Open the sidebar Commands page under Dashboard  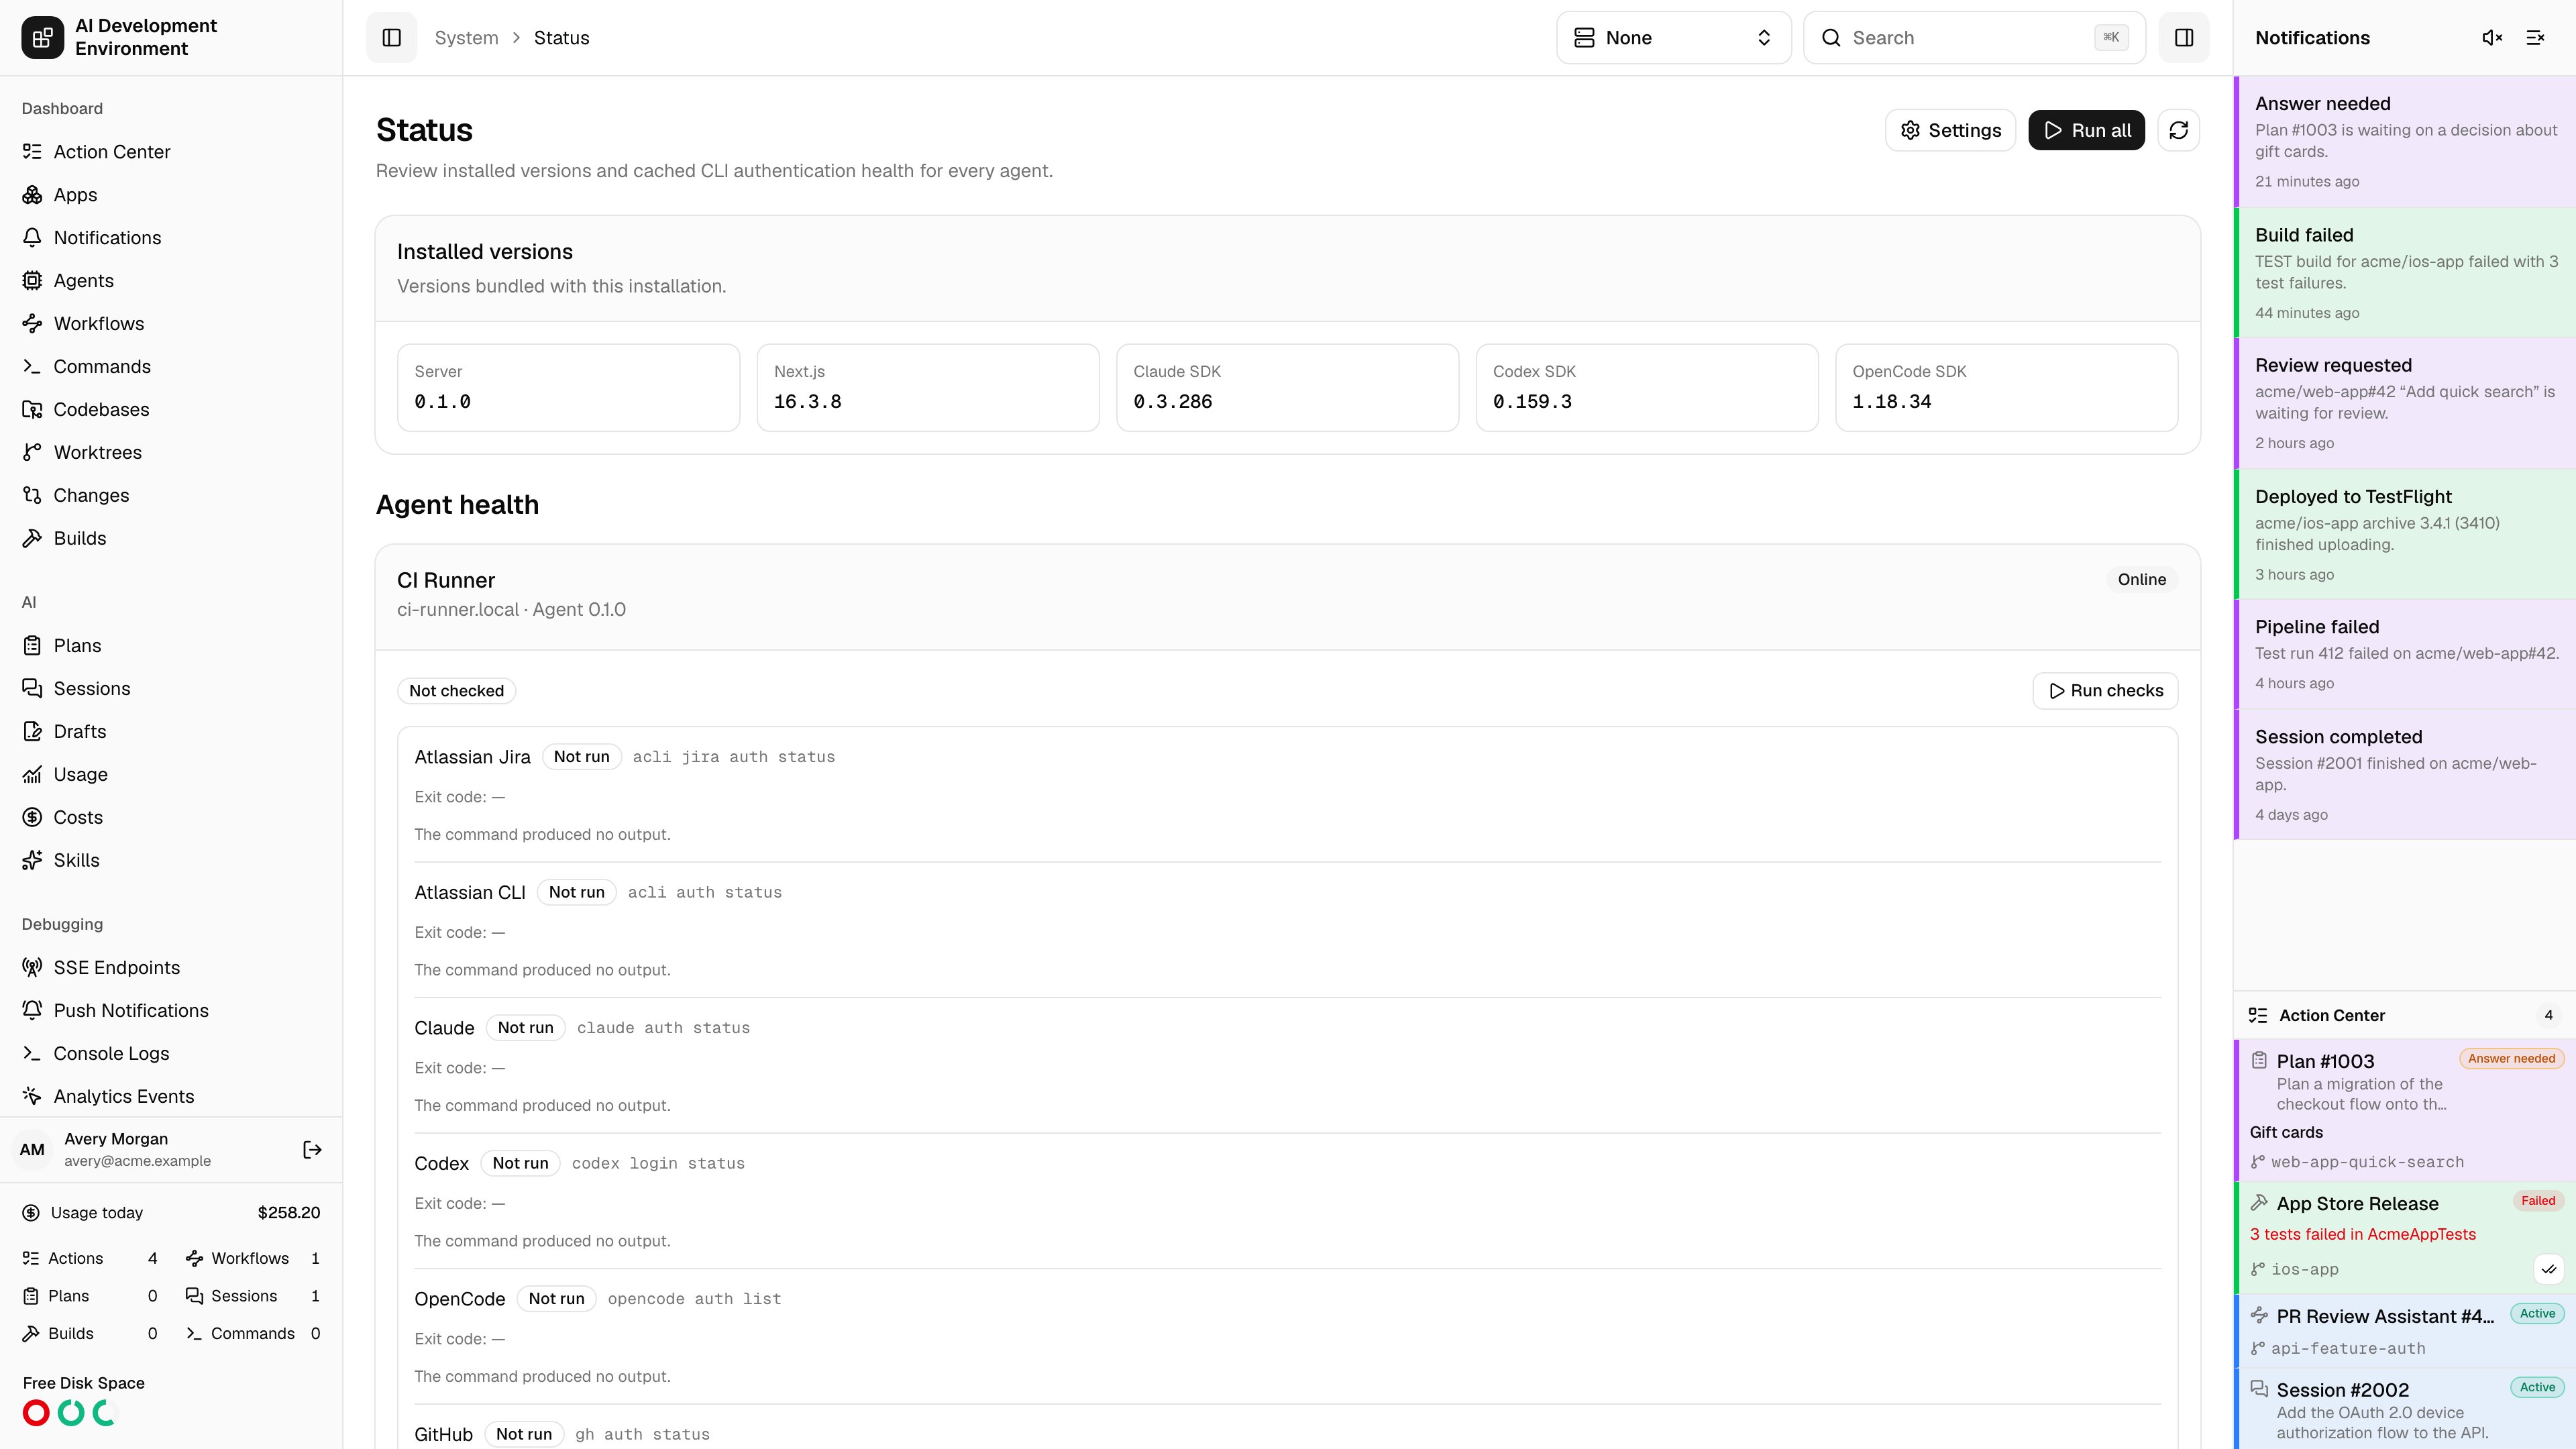click(x=171, y=367)
